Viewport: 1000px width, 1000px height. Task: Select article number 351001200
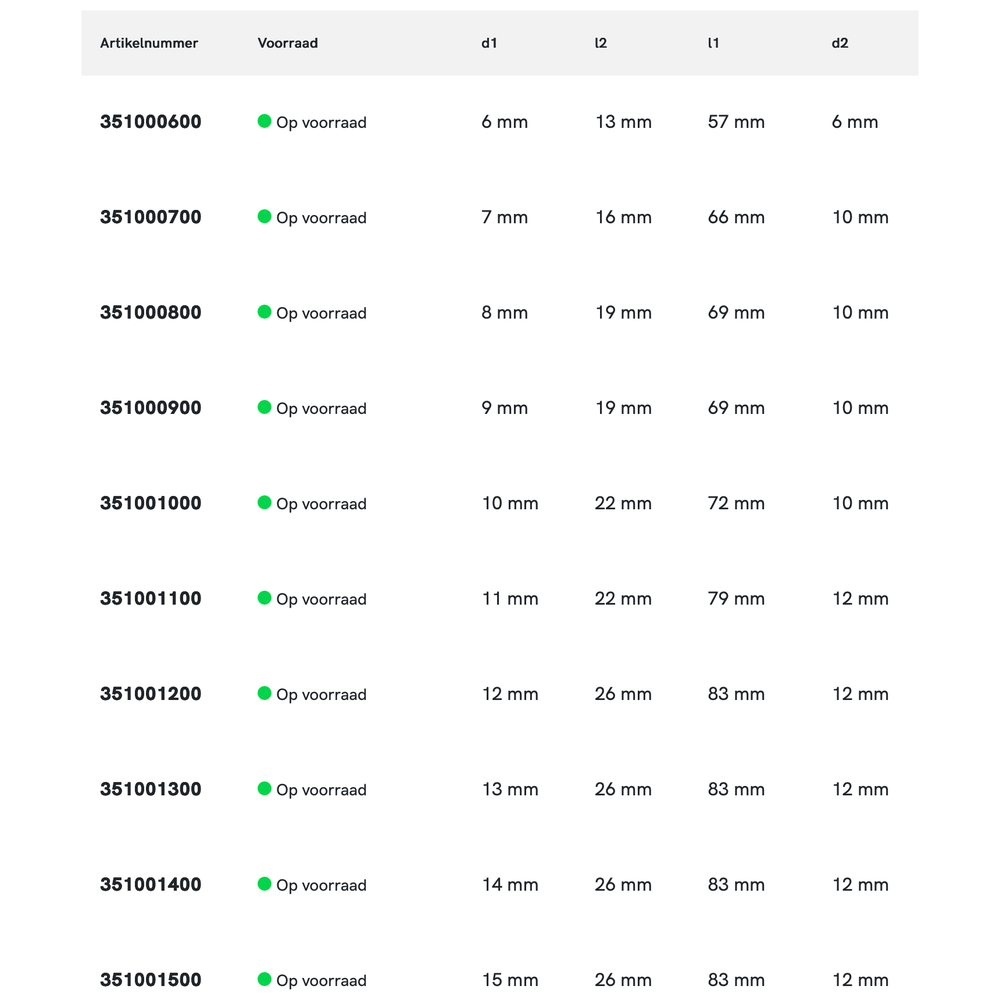(150, 694)
